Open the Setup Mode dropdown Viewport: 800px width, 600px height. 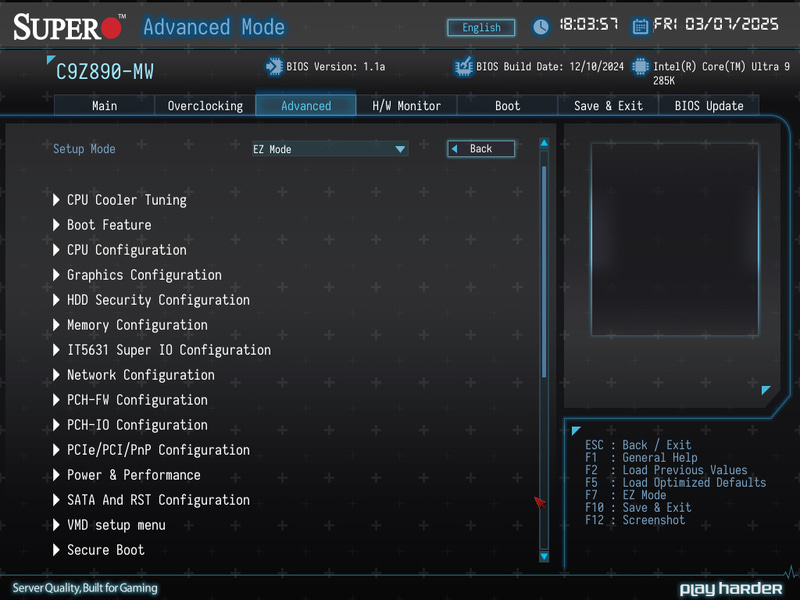330,149
